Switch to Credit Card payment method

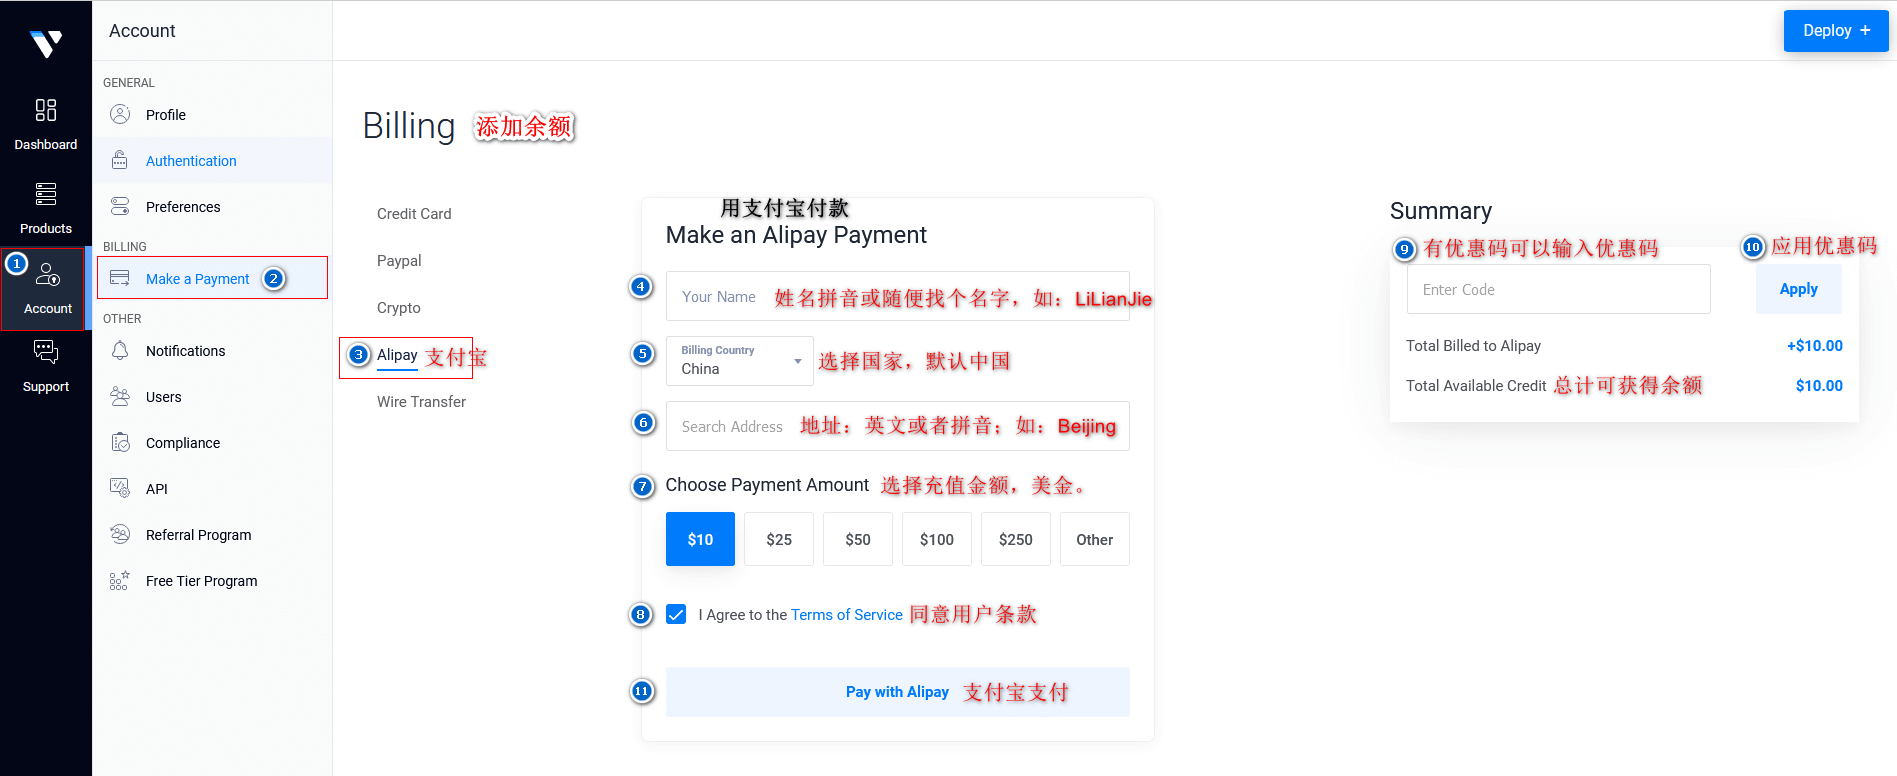tap(414, 214)
